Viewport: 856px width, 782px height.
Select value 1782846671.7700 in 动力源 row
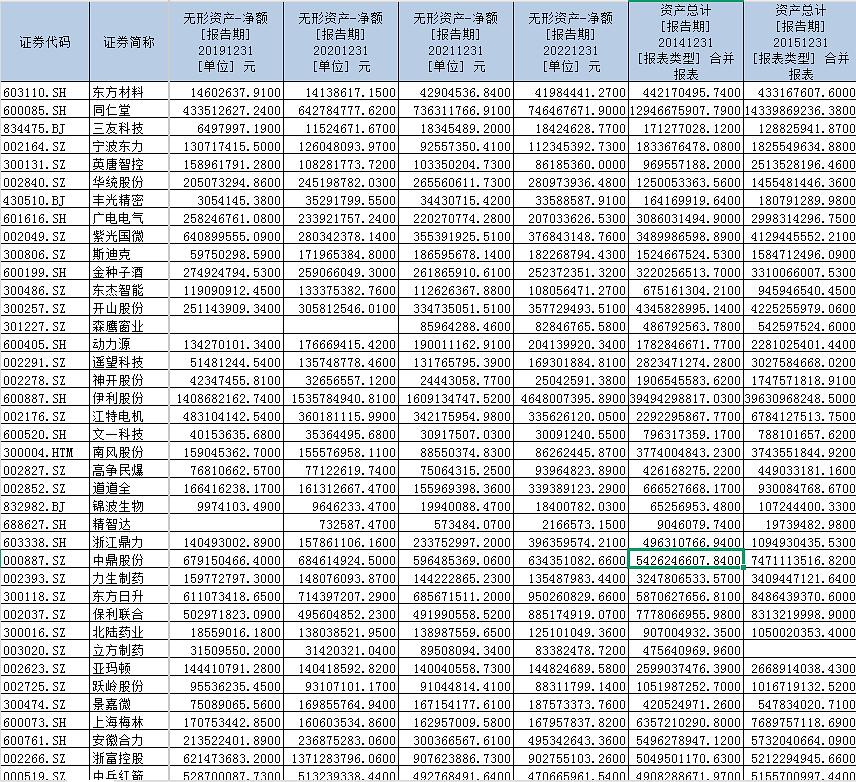[x=686, y=344]
